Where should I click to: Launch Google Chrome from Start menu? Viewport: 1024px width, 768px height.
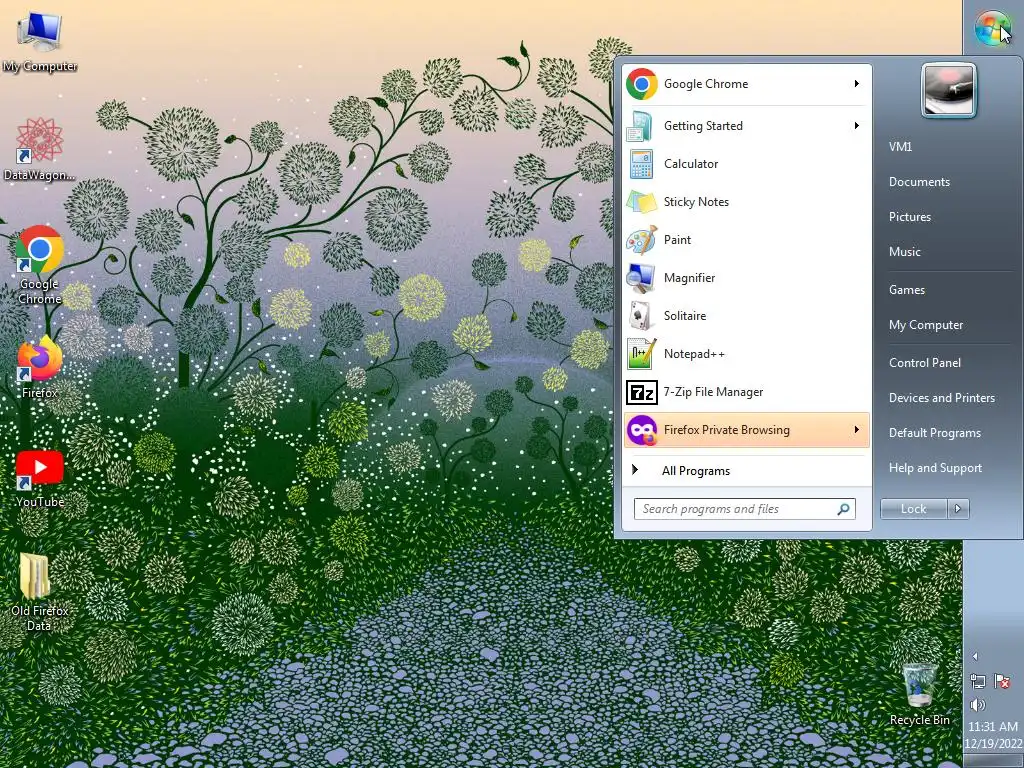point(746,84)
